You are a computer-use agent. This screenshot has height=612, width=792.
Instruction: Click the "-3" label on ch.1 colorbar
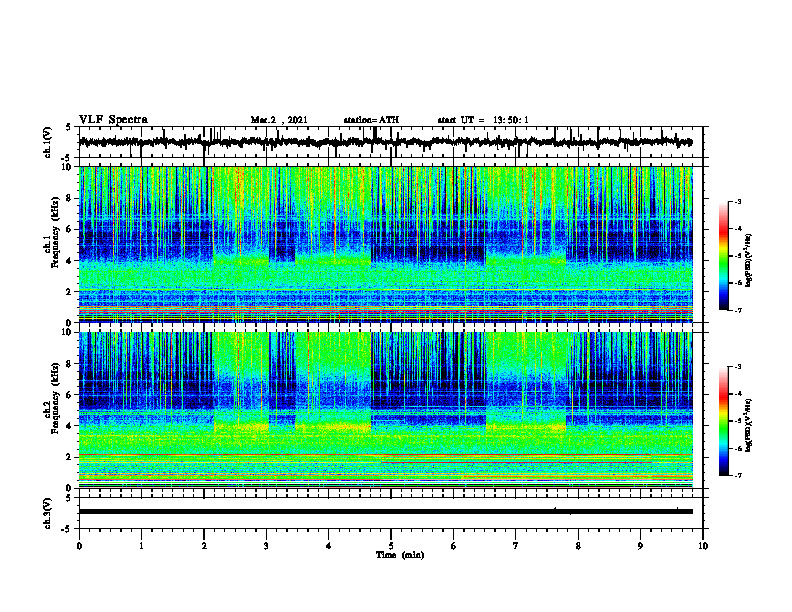[x=738, y=201]
